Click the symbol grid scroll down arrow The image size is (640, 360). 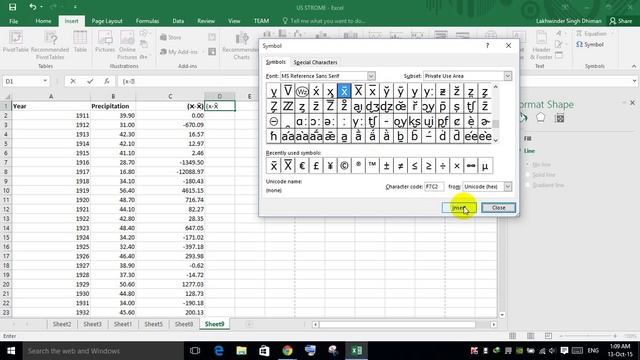[496, 140]
